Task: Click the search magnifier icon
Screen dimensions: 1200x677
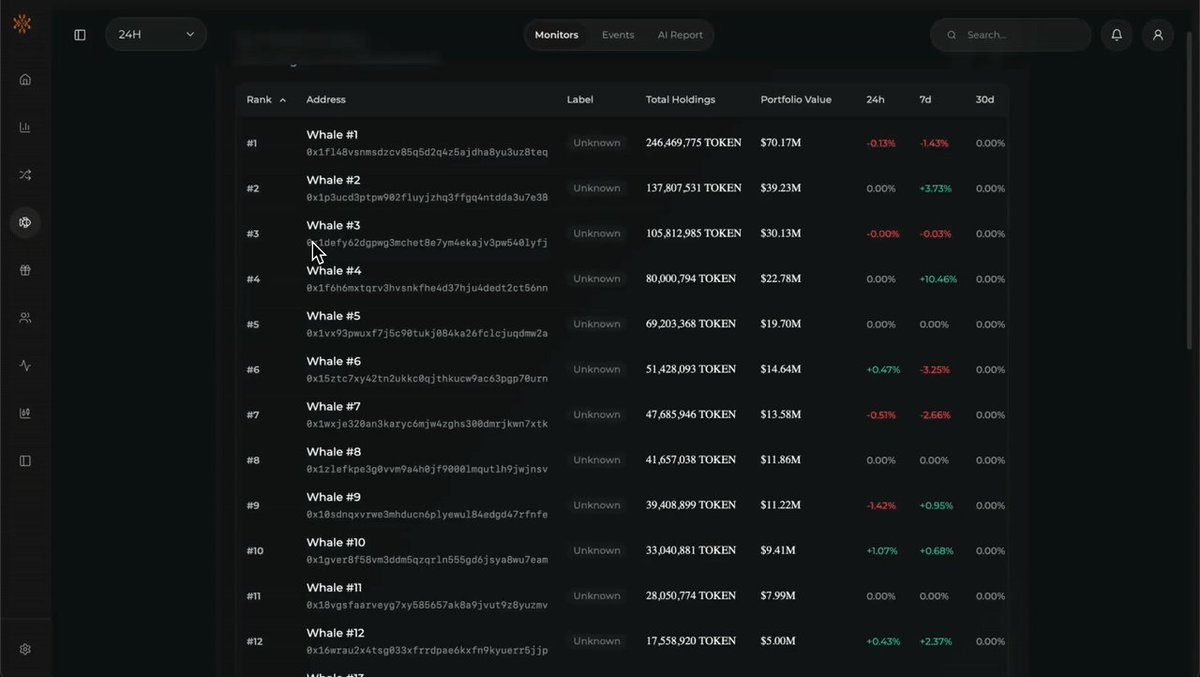Action: (x=952, y=35)
